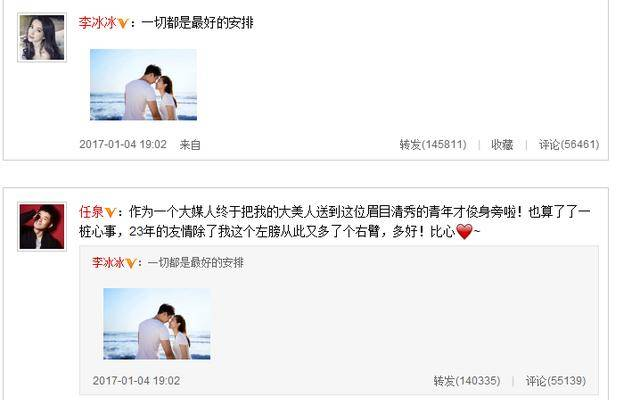Click the red heart emoji in Ren Quan's post

[464, 232]
